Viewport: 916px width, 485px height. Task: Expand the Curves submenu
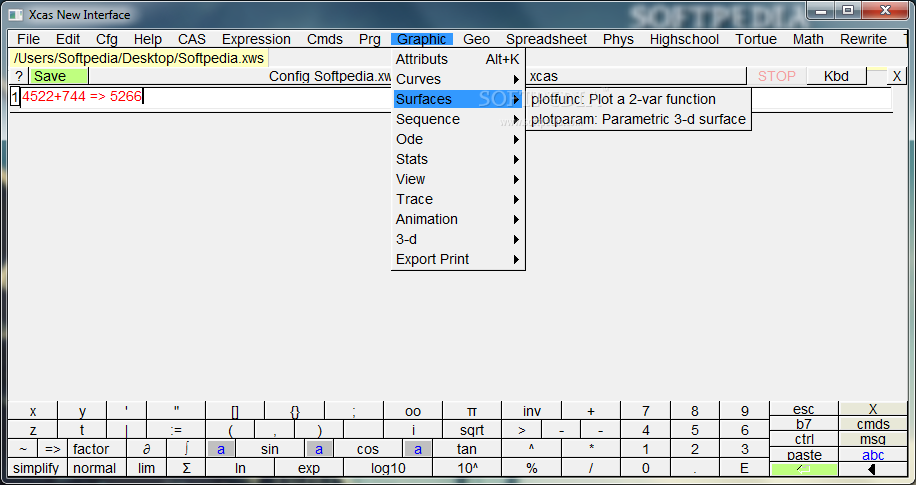coord(457,79)
